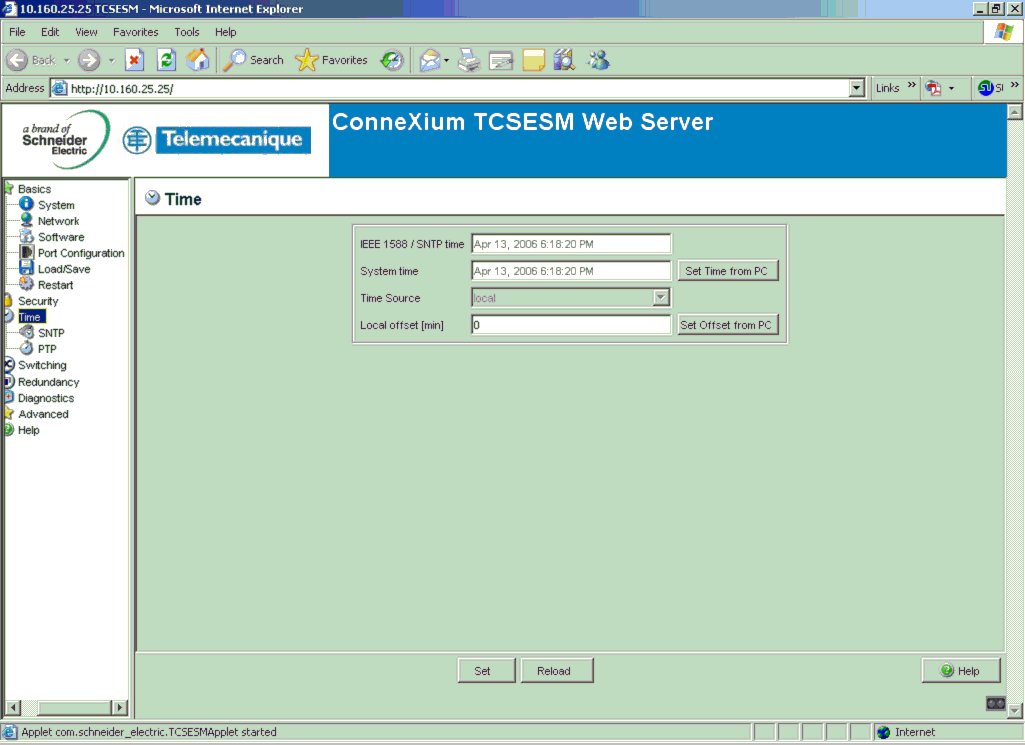Click the Telemecanique logo

click(x=217, y=140)
